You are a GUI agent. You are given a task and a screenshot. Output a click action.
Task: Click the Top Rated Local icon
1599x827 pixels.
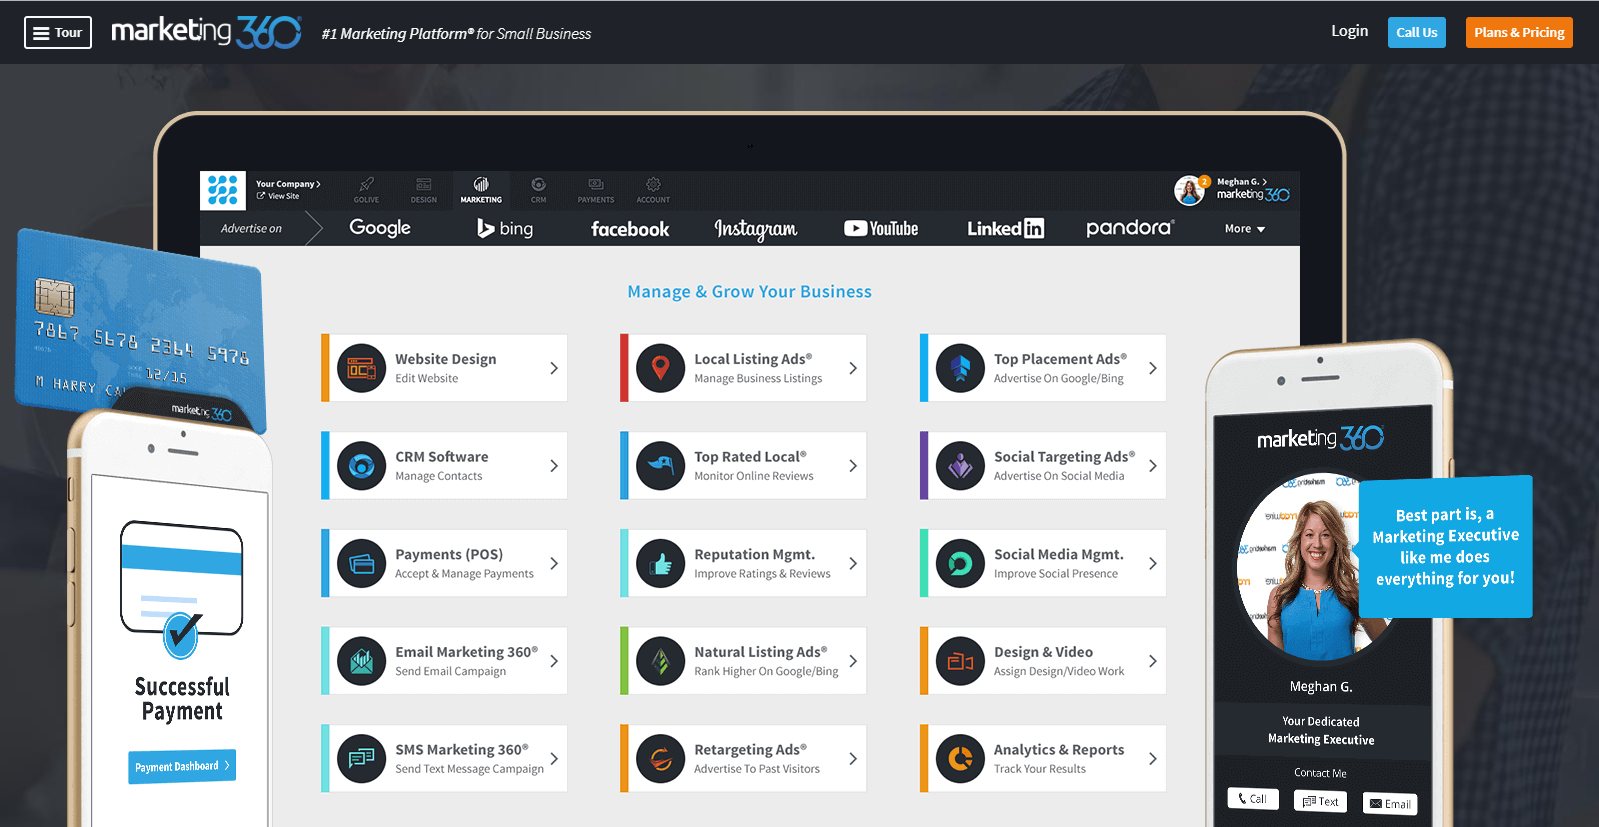[661, 466]
